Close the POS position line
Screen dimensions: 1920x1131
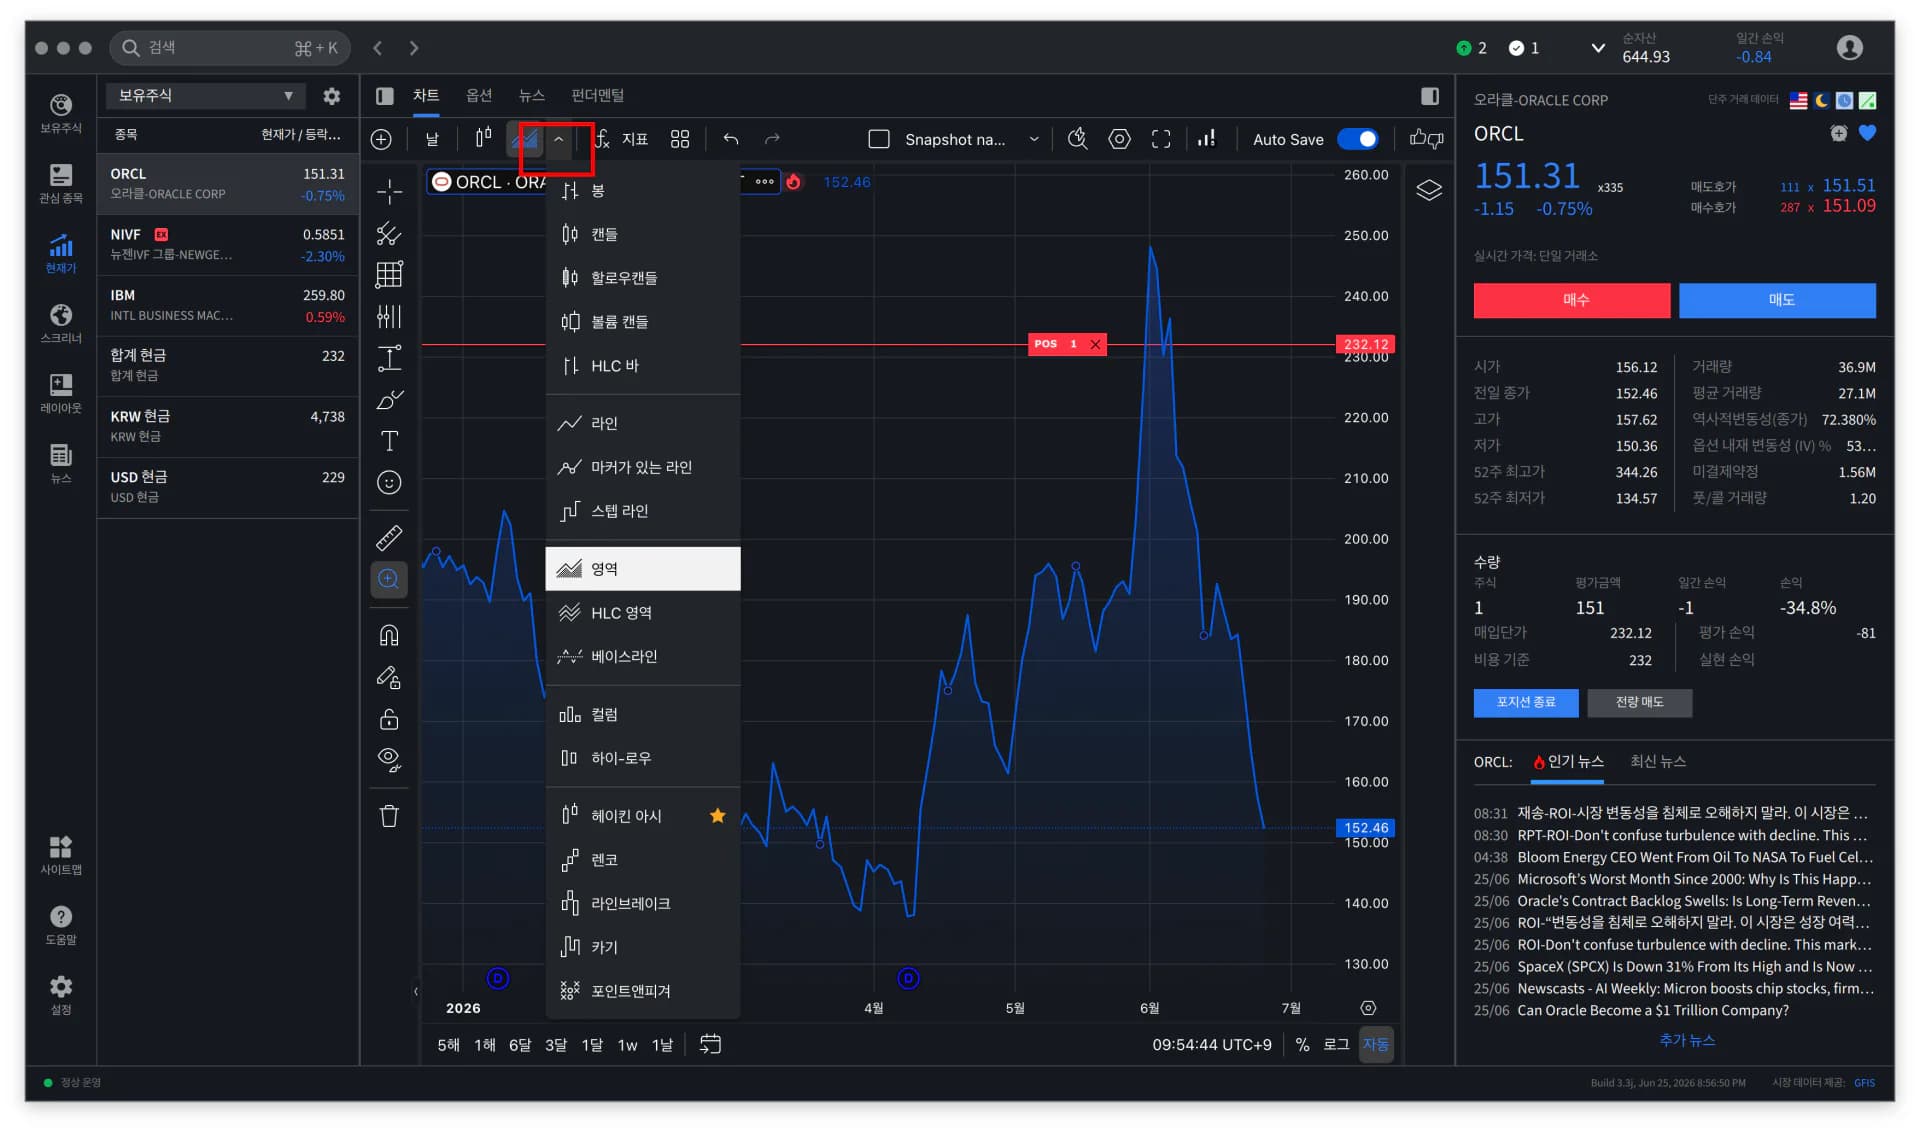coord(1095,344)
